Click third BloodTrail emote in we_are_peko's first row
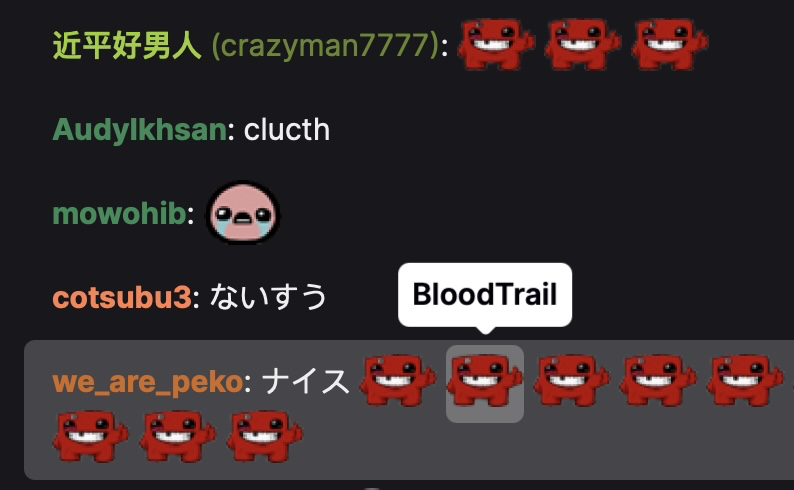The image size is (794, 490). (x=571, y=380)
